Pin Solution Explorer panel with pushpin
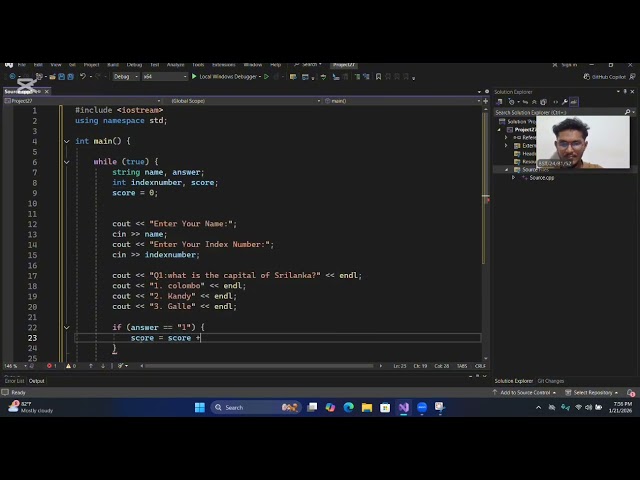The height and width of the screenshot is (480, 640). [625, 91]
